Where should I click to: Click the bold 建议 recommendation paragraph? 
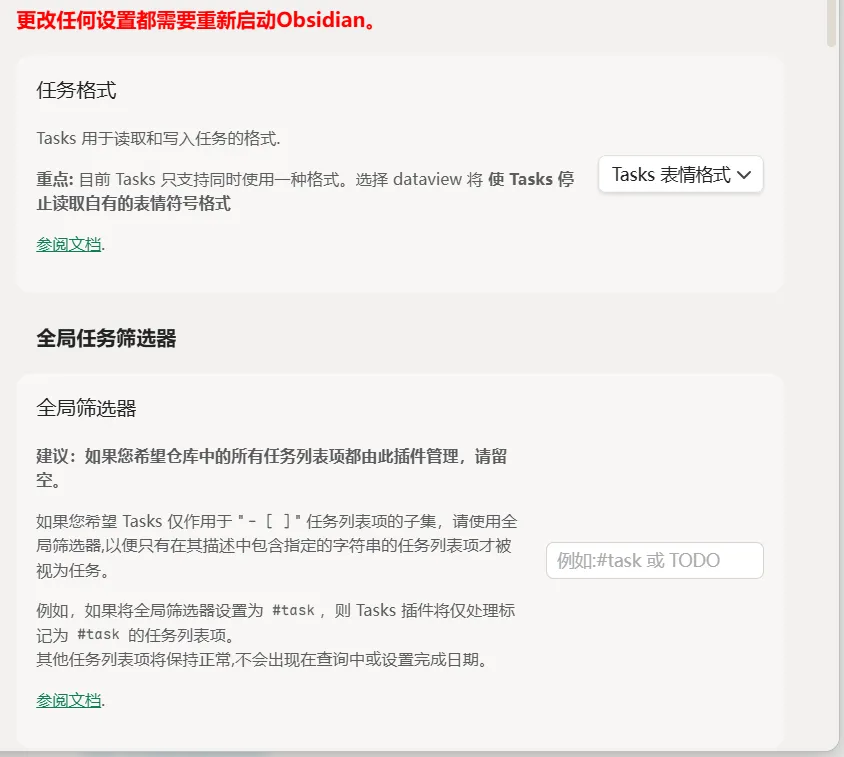tap(272, 467)
